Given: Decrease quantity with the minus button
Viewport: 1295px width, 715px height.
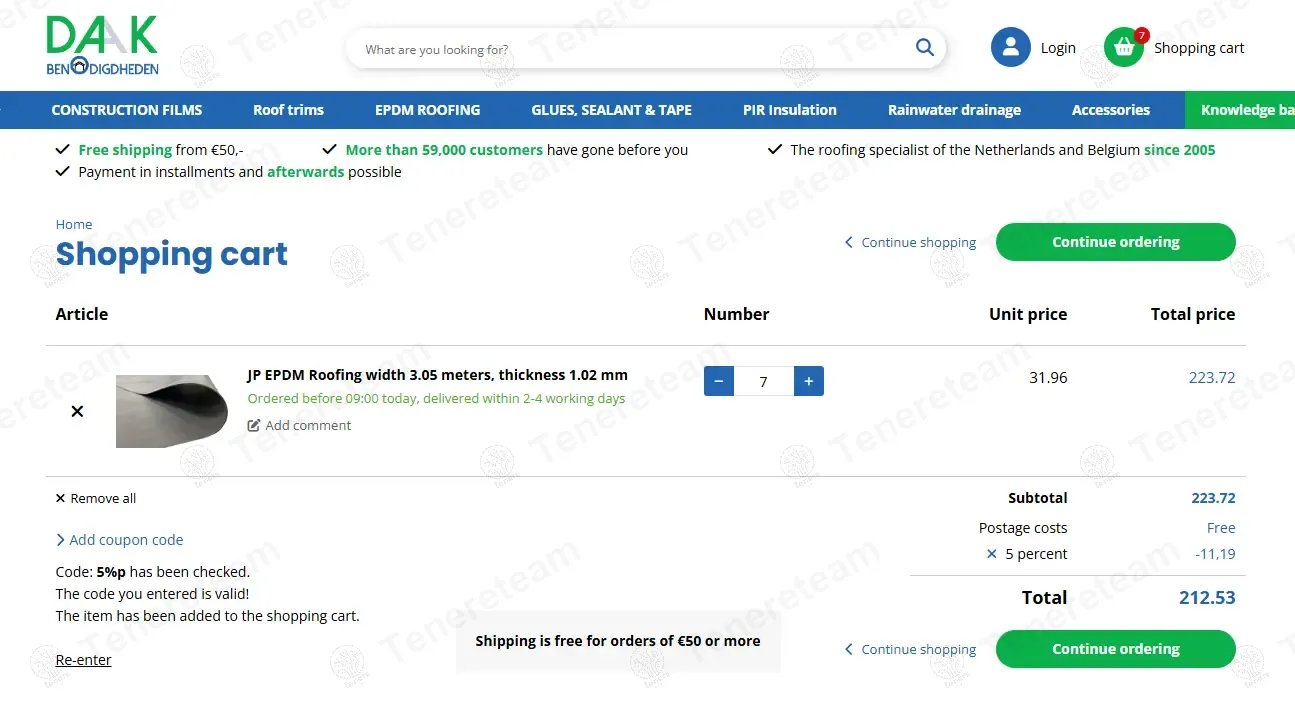Looking at the screenshot, I should [719, 381].
